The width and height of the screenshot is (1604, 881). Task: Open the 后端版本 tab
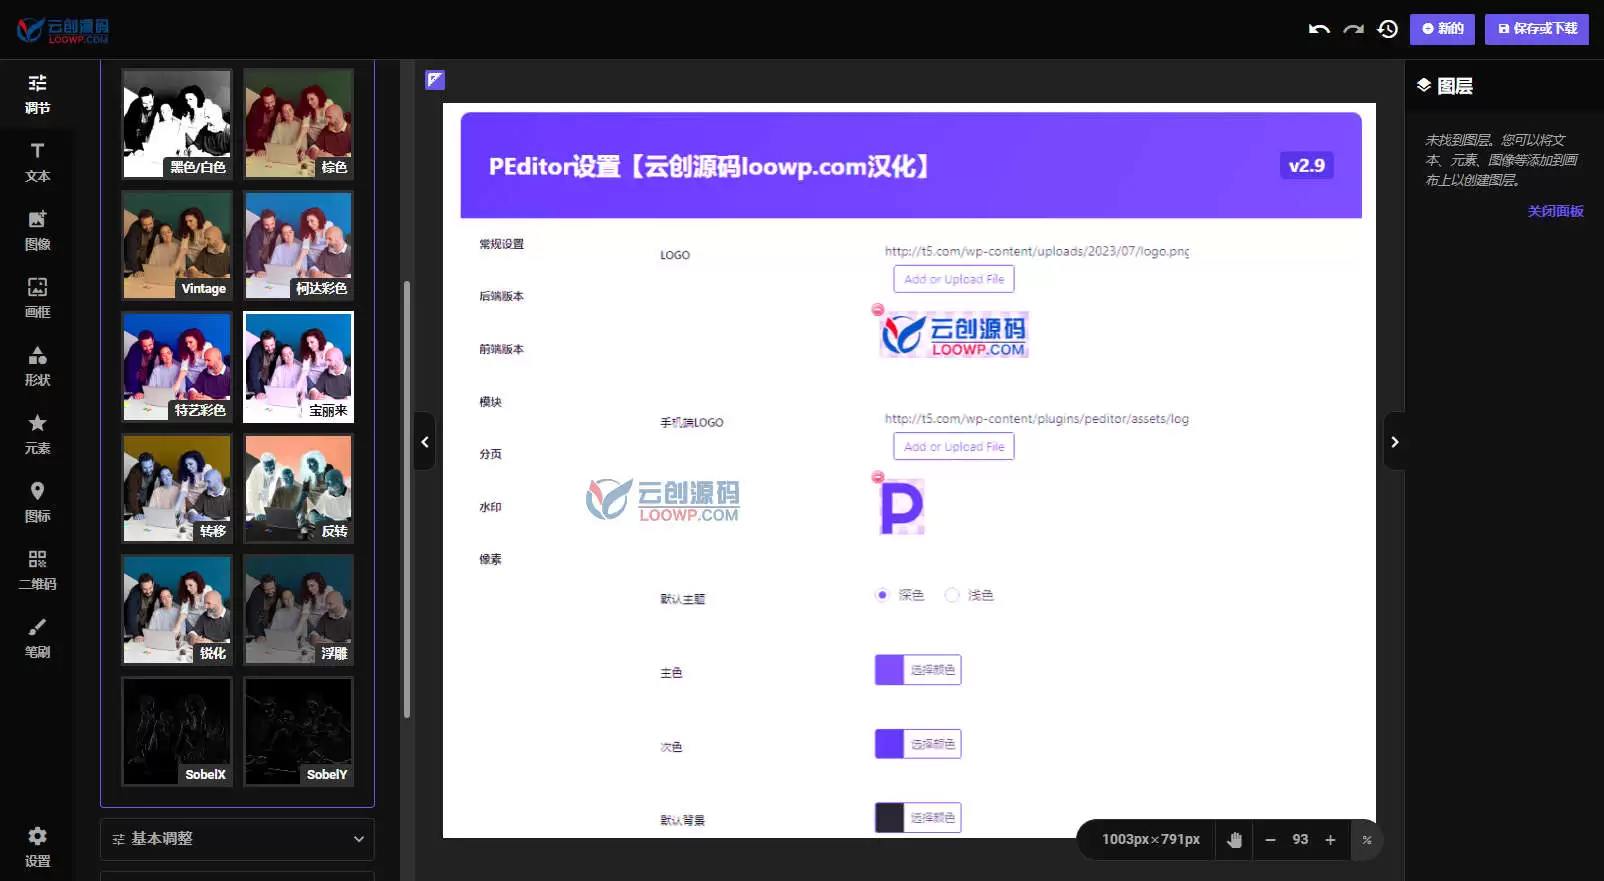(x=501, y=296)
